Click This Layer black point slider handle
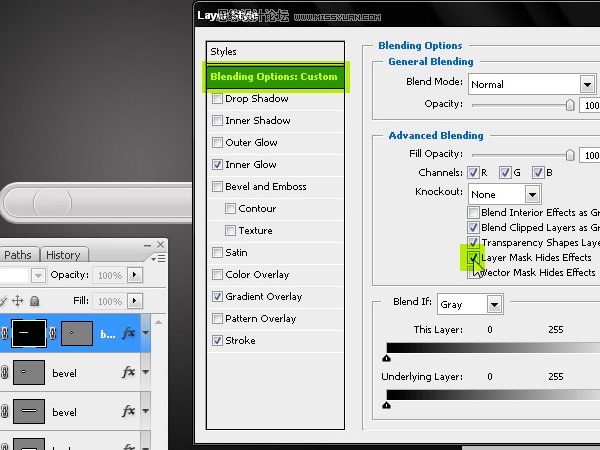The height and width of the screenshot is (450, 600). point(386,358)
